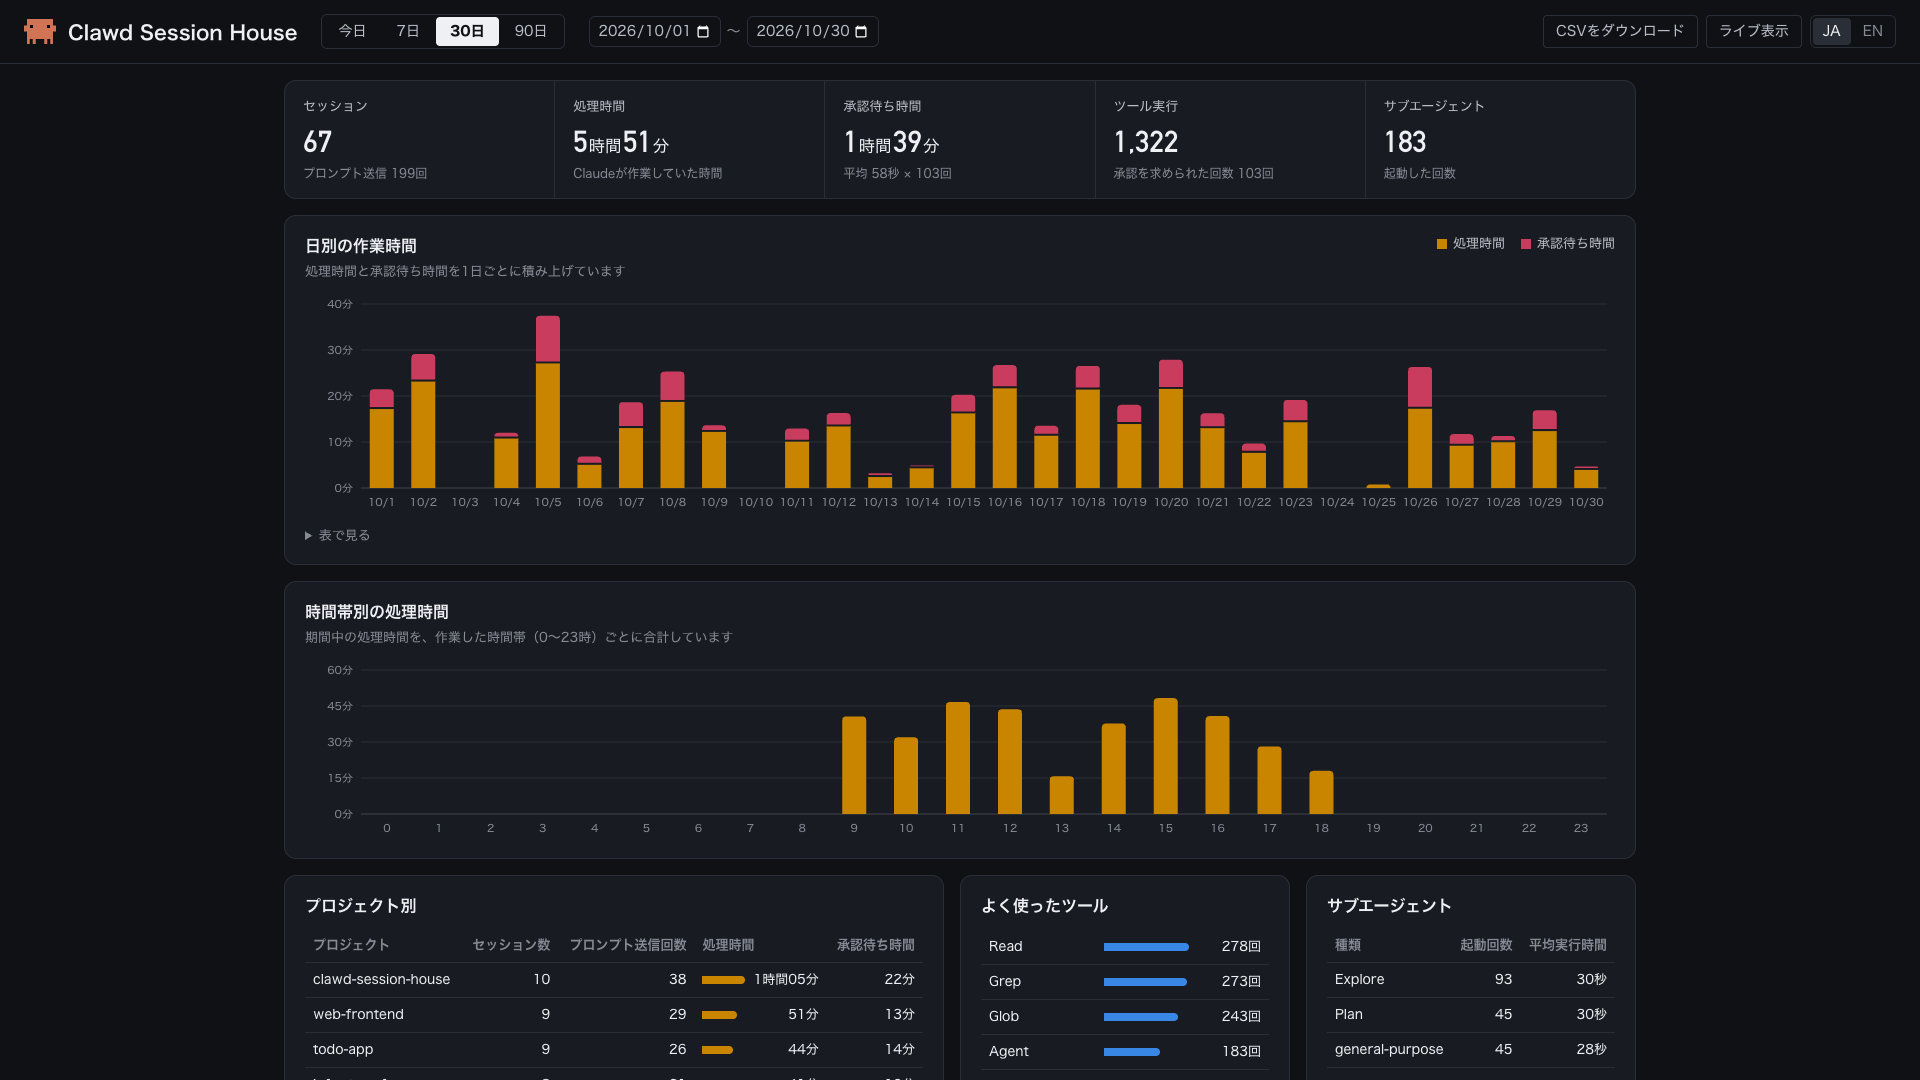Click the general-purpose subagent row
Screen dimensions: 1920x1080
[x=1471, y=1050]
